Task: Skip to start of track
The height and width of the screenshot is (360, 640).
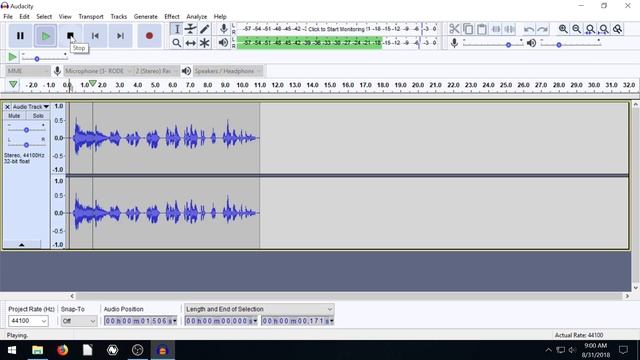Action: pyautogui.click(x=95, y=36)
